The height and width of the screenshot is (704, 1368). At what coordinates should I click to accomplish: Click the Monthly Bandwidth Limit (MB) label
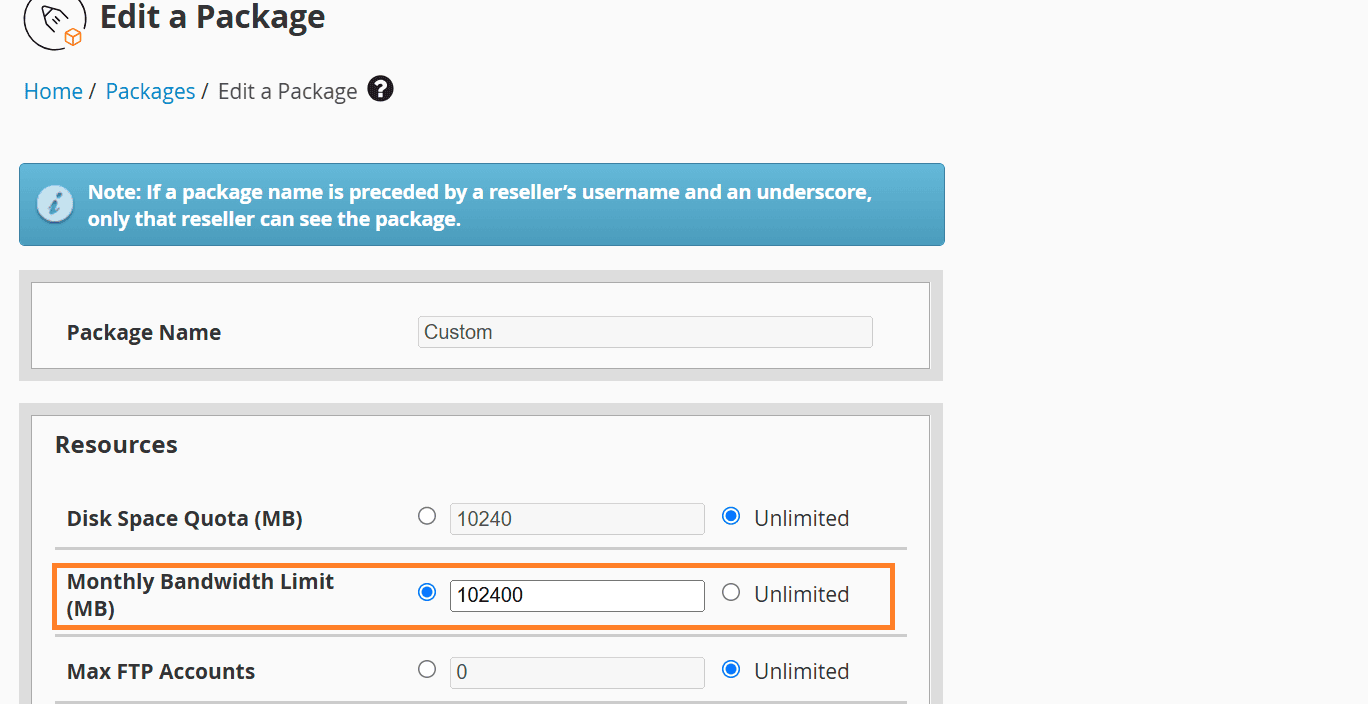click(x=200, y=594)
